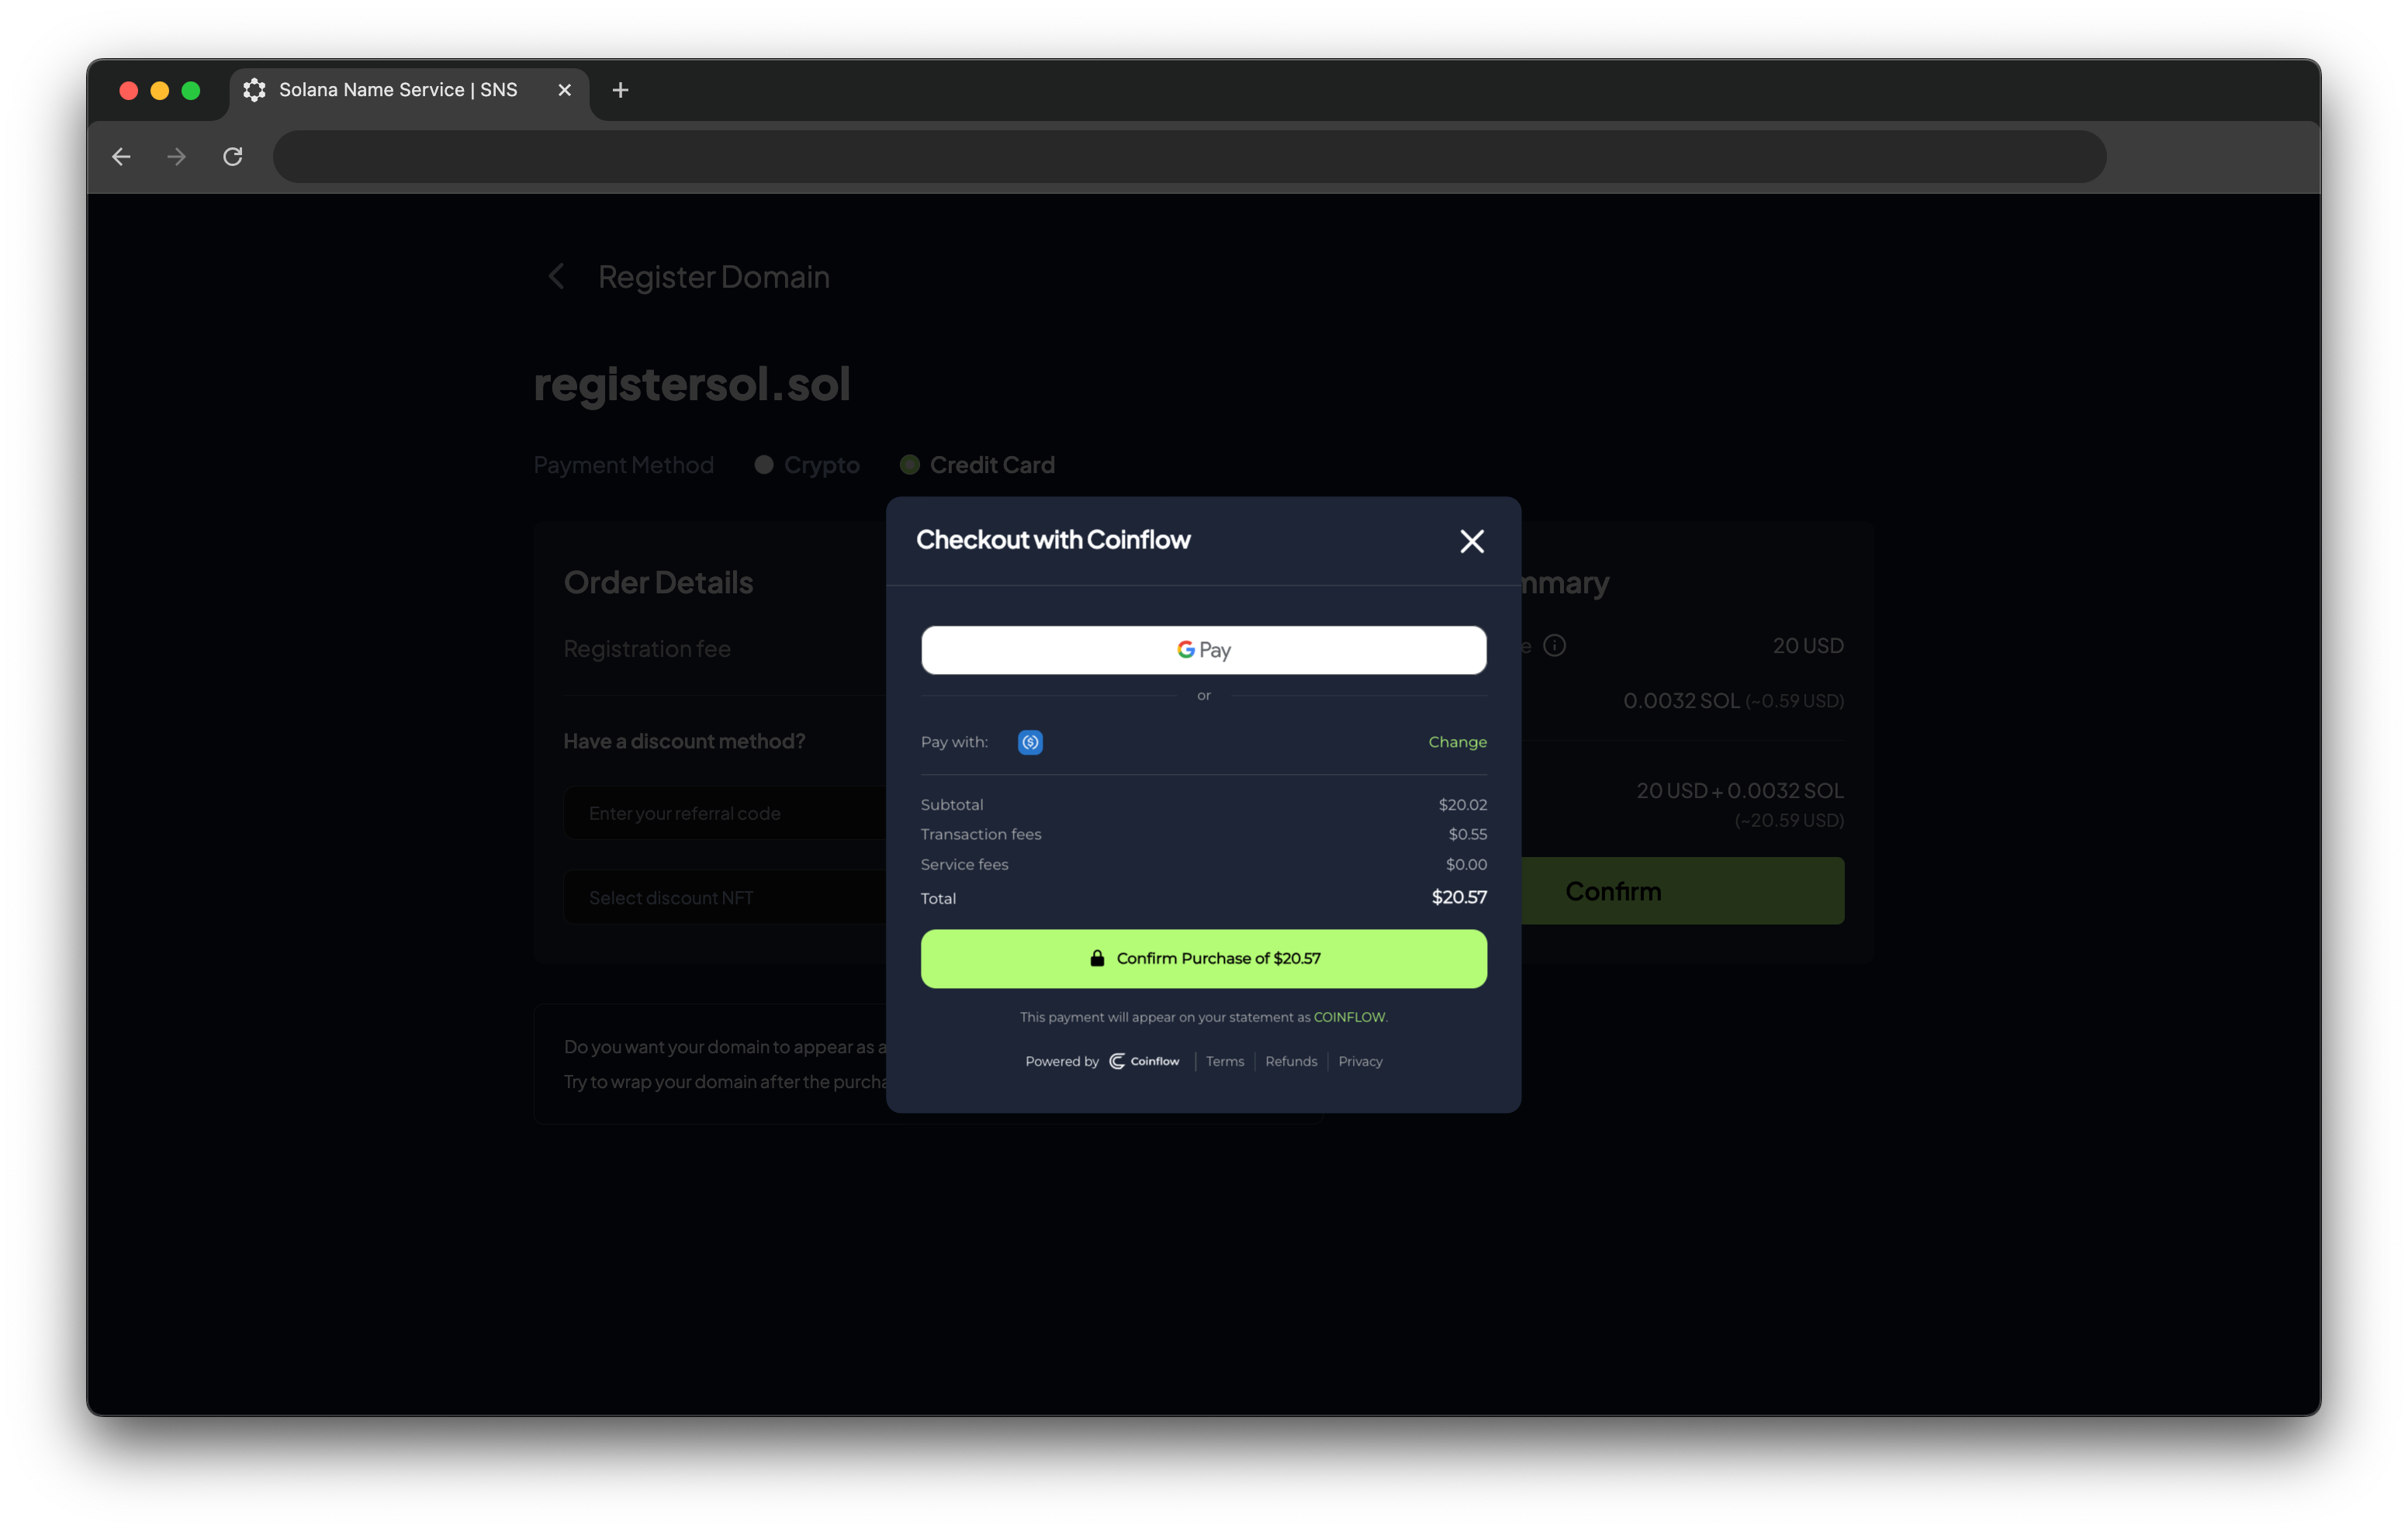This screenshot has height=1531, width=2408.
Task: Go back from Register Domain page
Action: 557,277
